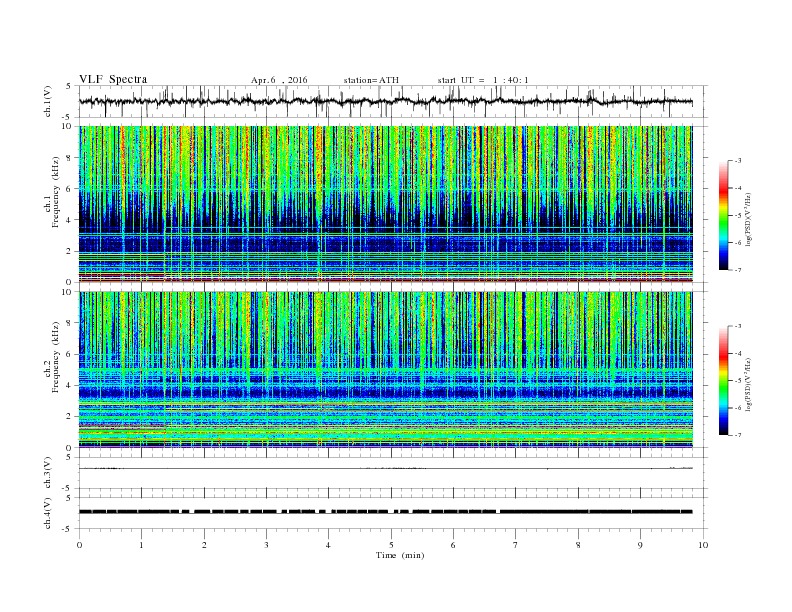Click the "-5" tick on ch.1 colorbar

[738, 216]
